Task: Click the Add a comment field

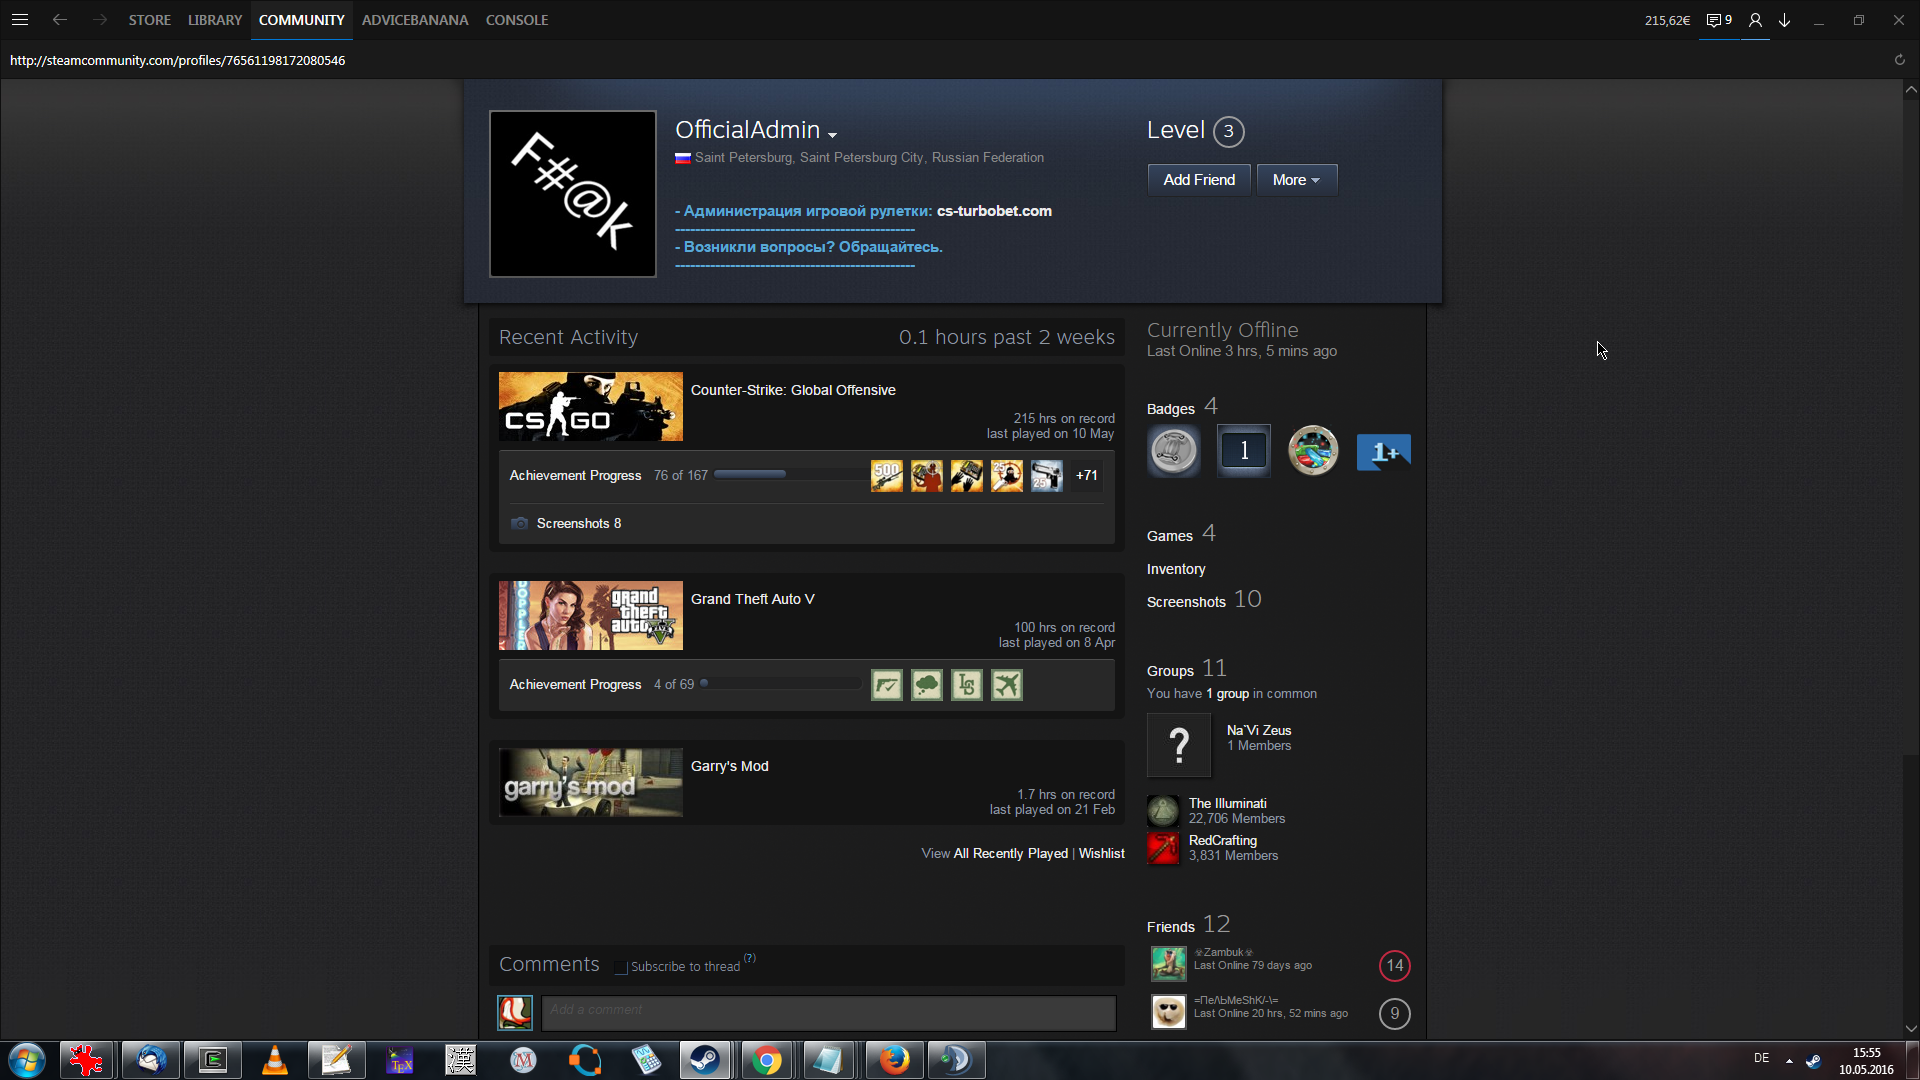Action: (828, 1012)
